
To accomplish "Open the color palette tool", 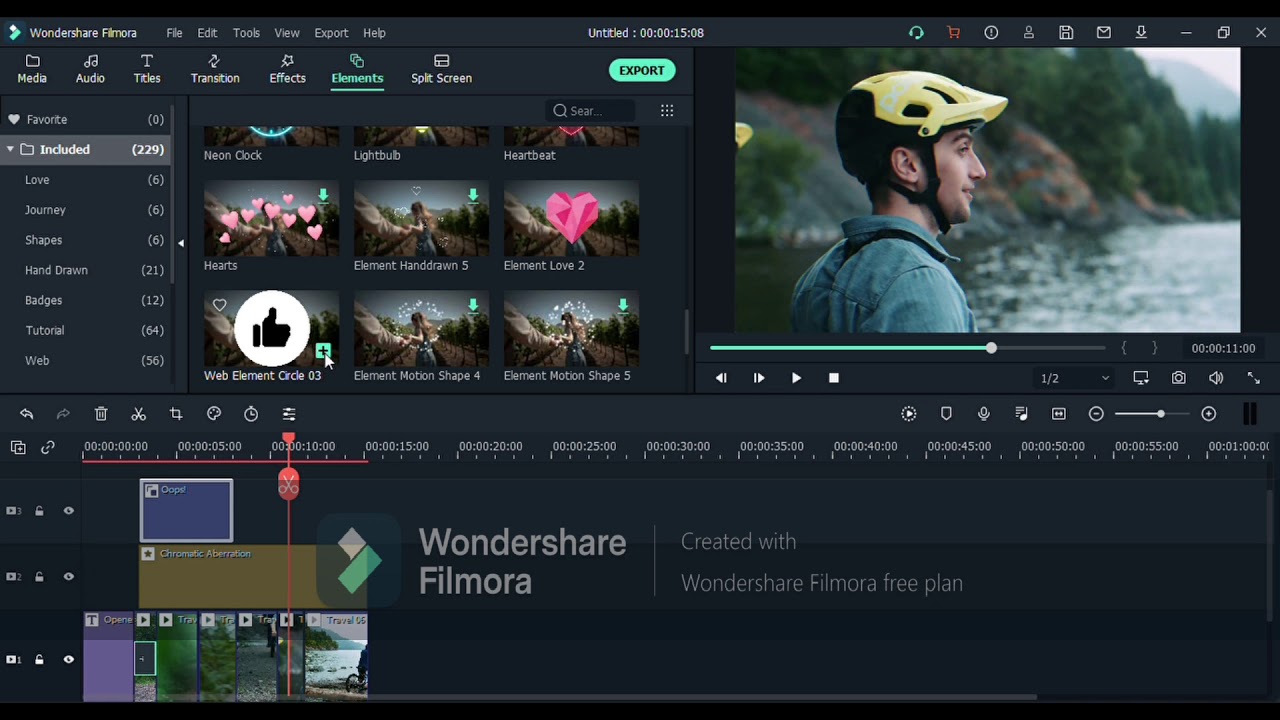I will coord(214,414).
